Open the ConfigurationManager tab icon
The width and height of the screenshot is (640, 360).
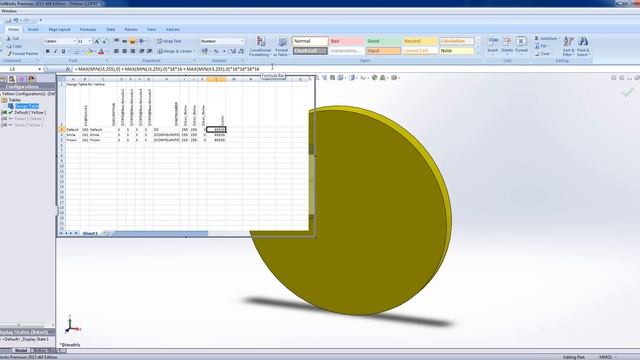pos(12,79)
